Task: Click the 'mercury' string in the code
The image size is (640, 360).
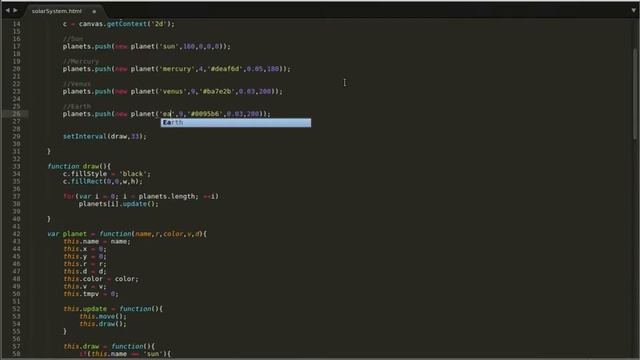Action: [176, 69]
